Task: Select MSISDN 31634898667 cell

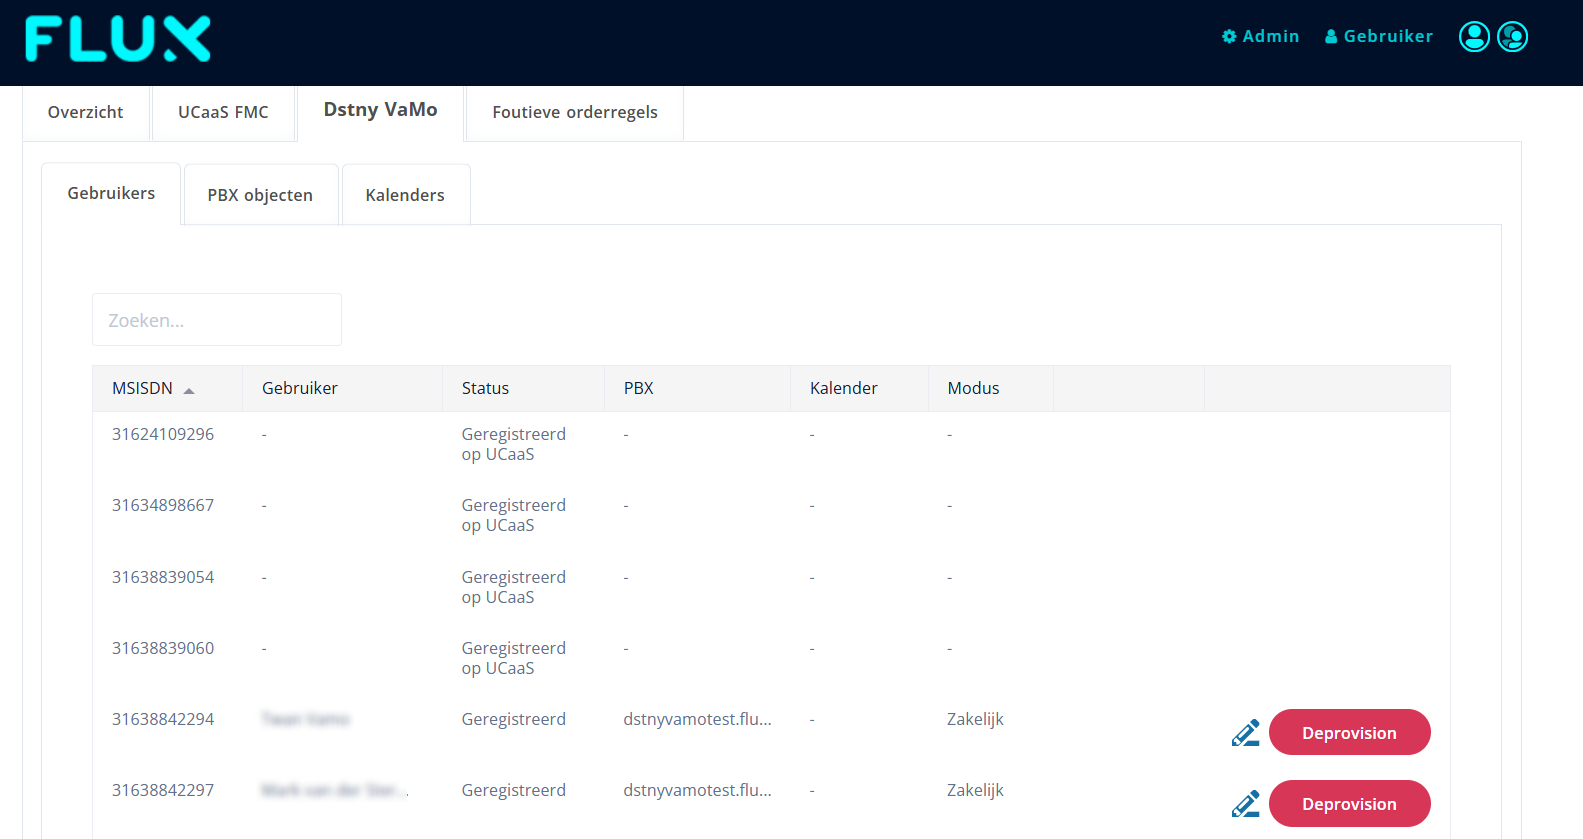Action: (163, 505)
